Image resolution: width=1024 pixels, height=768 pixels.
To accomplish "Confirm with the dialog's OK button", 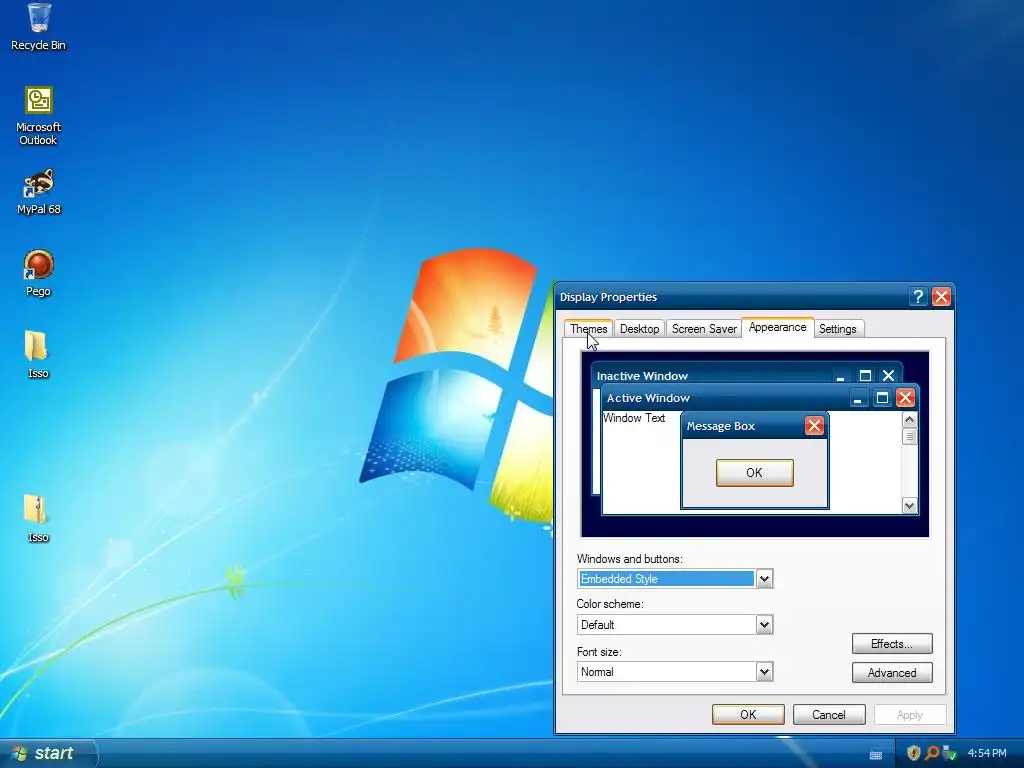I will click(748, 714).
